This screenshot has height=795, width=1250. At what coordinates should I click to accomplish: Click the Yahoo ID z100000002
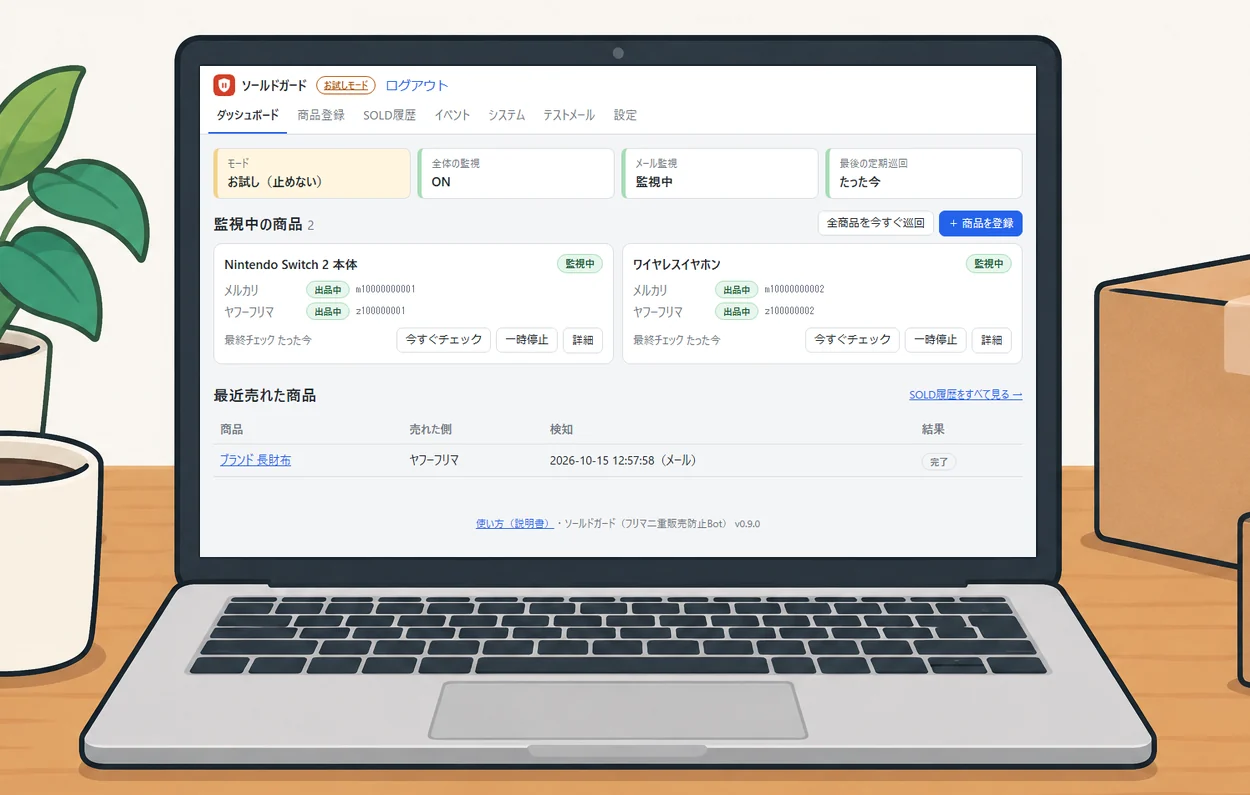tap(790, 312)
